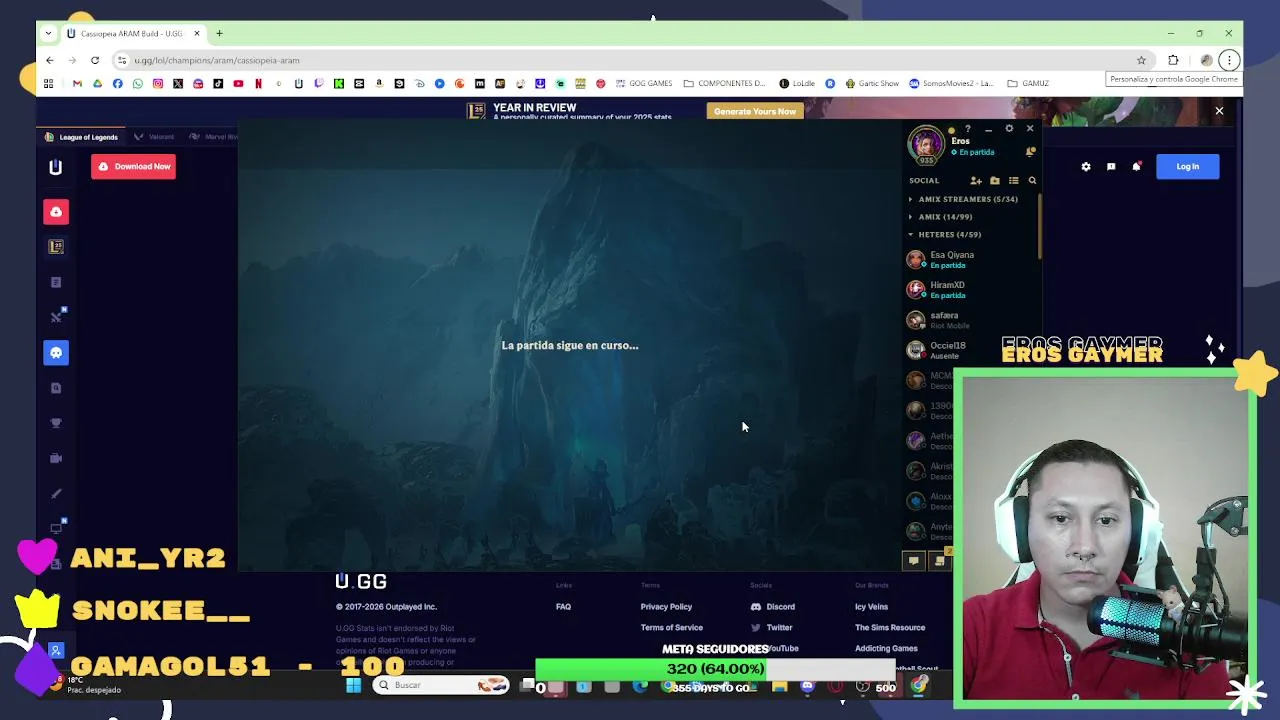Open the magnifier search icon in U.GG sidebar

[x=56, y=388]
